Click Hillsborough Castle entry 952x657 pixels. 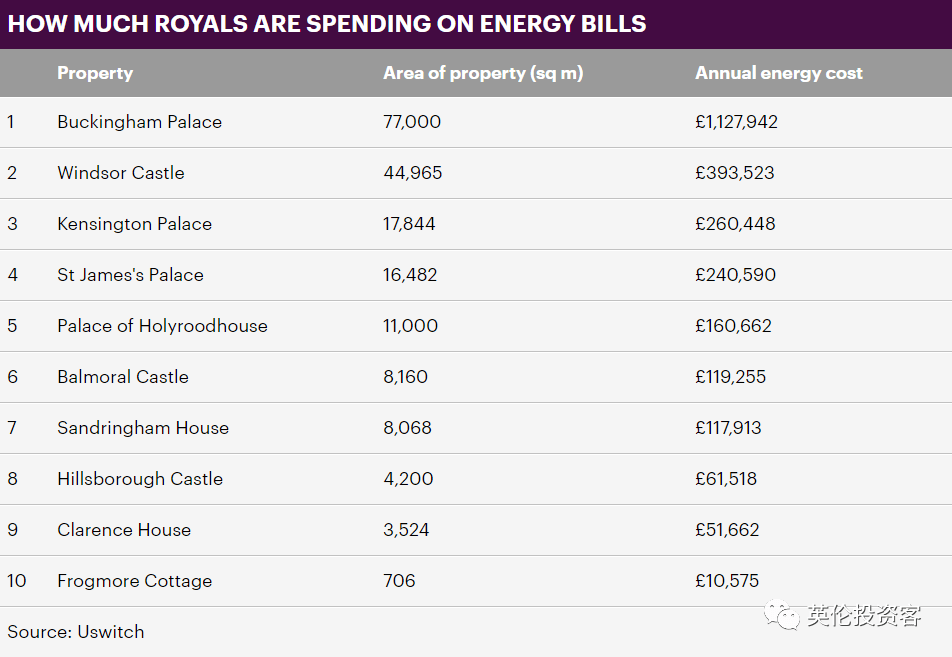coord(140,479)
